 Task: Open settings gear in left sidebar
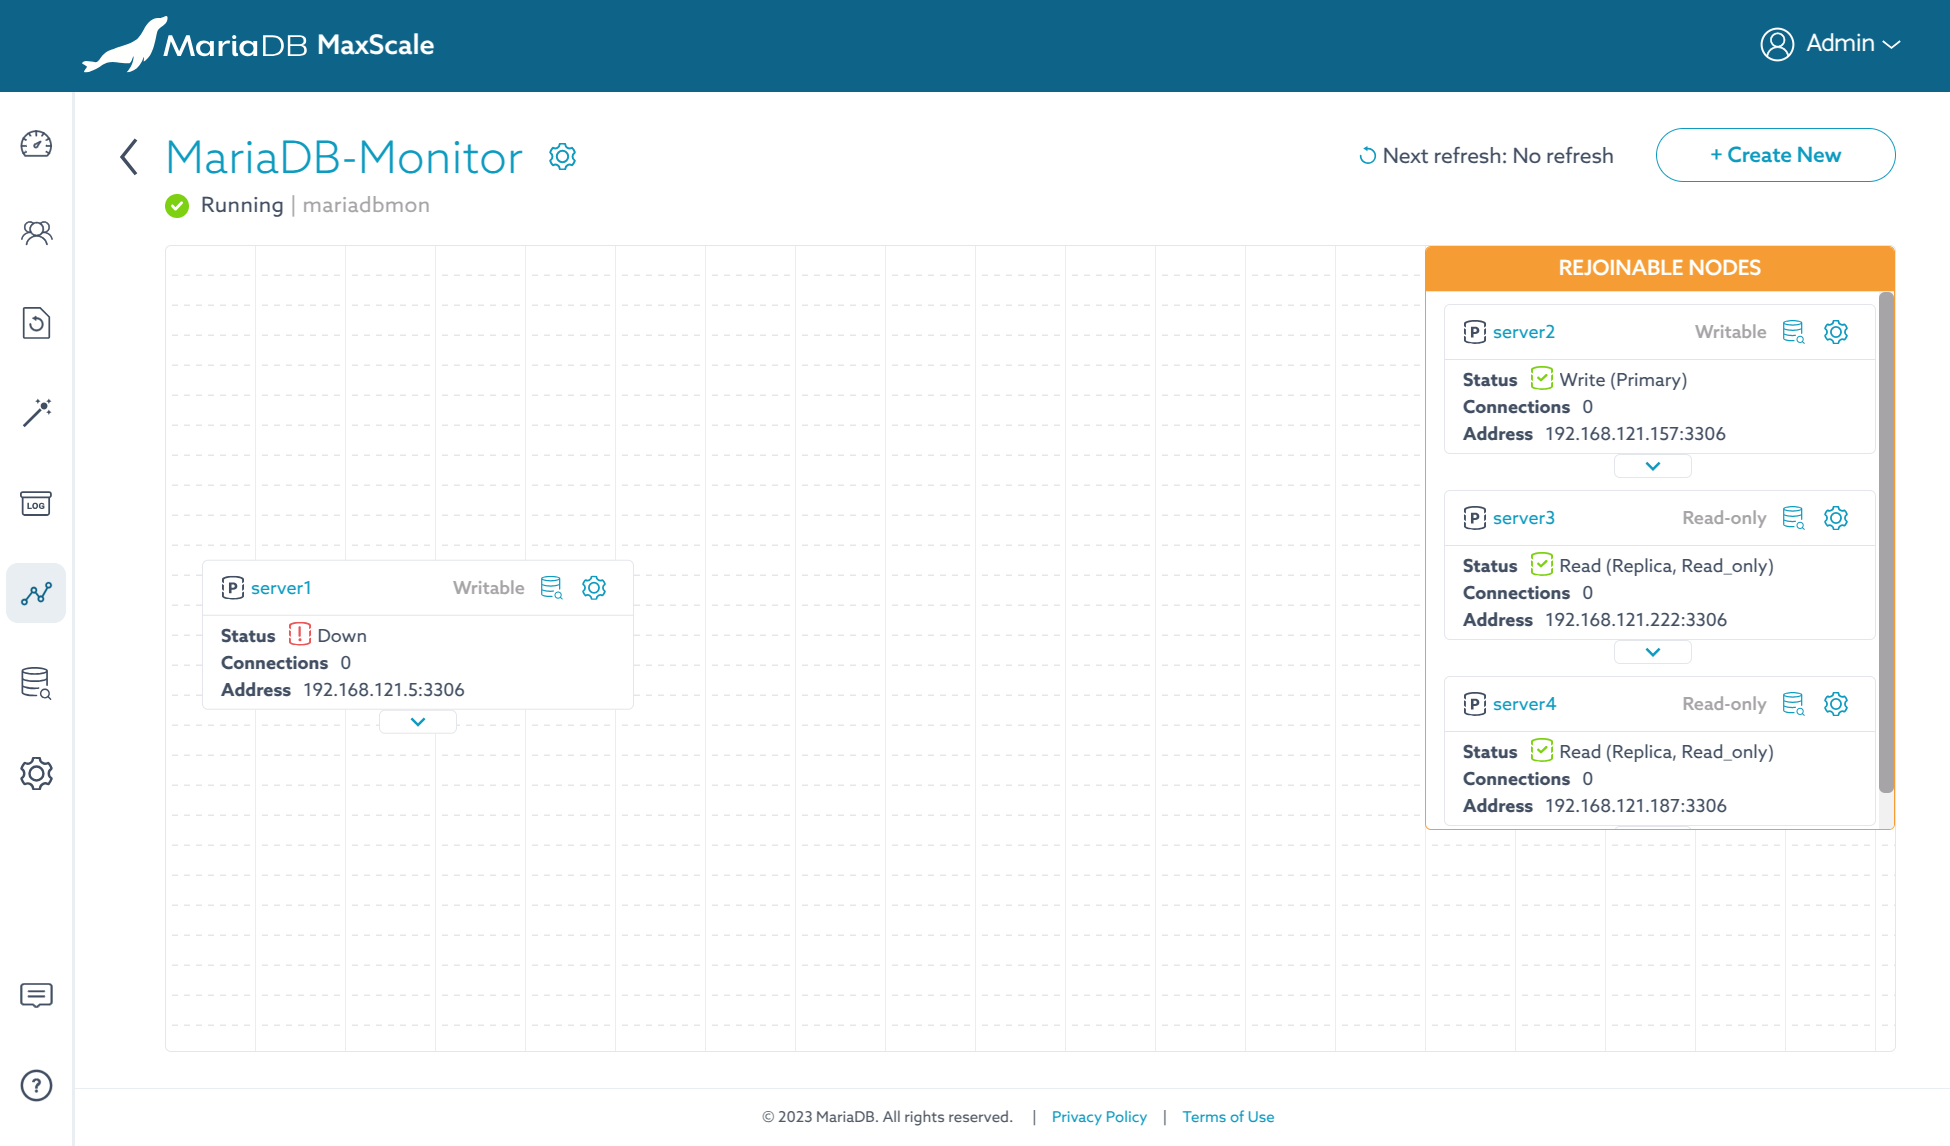[36, 773]
